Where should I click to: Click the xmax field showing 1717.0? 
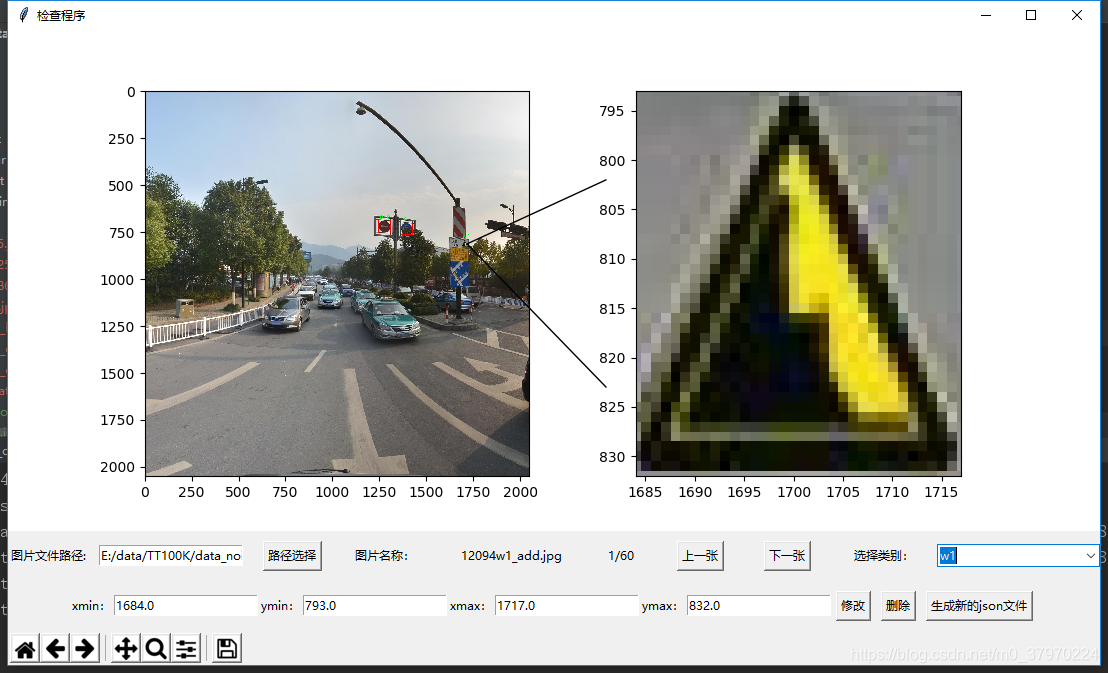[566, 606]
